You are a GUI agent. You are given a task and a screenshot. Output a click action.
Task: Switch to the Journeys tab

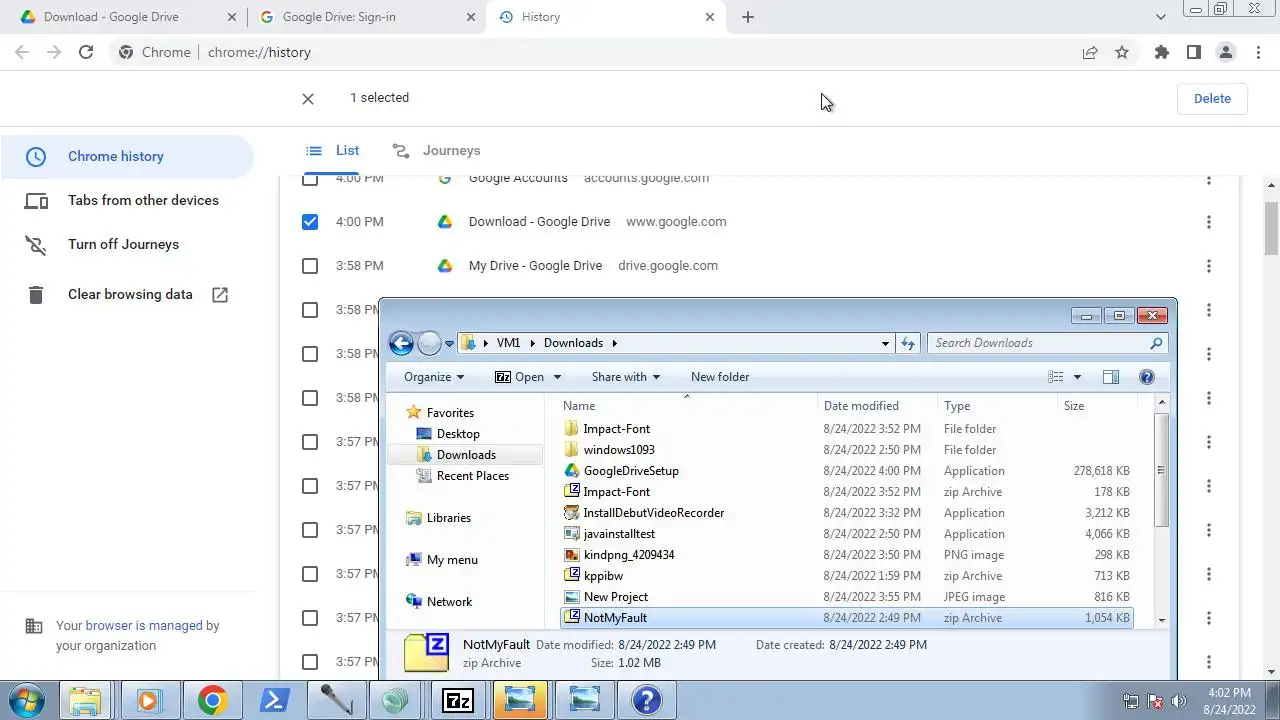(x=436, y=151)
